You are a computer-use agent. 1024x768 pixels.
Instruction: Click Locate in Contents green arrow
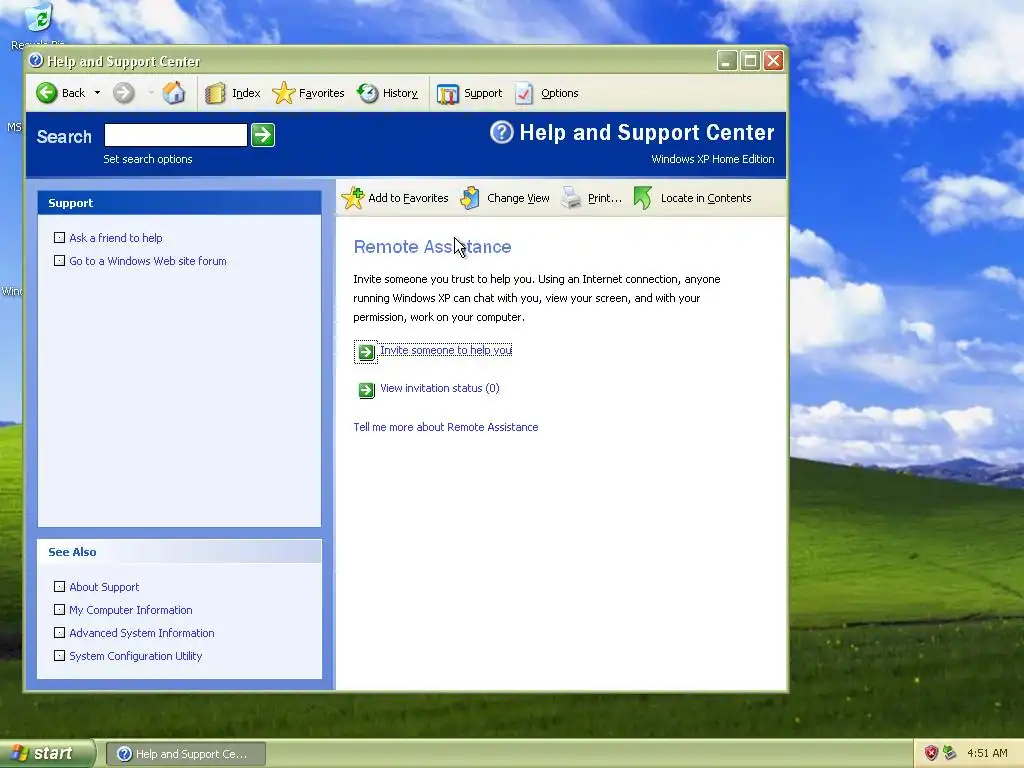pos(643,198)
